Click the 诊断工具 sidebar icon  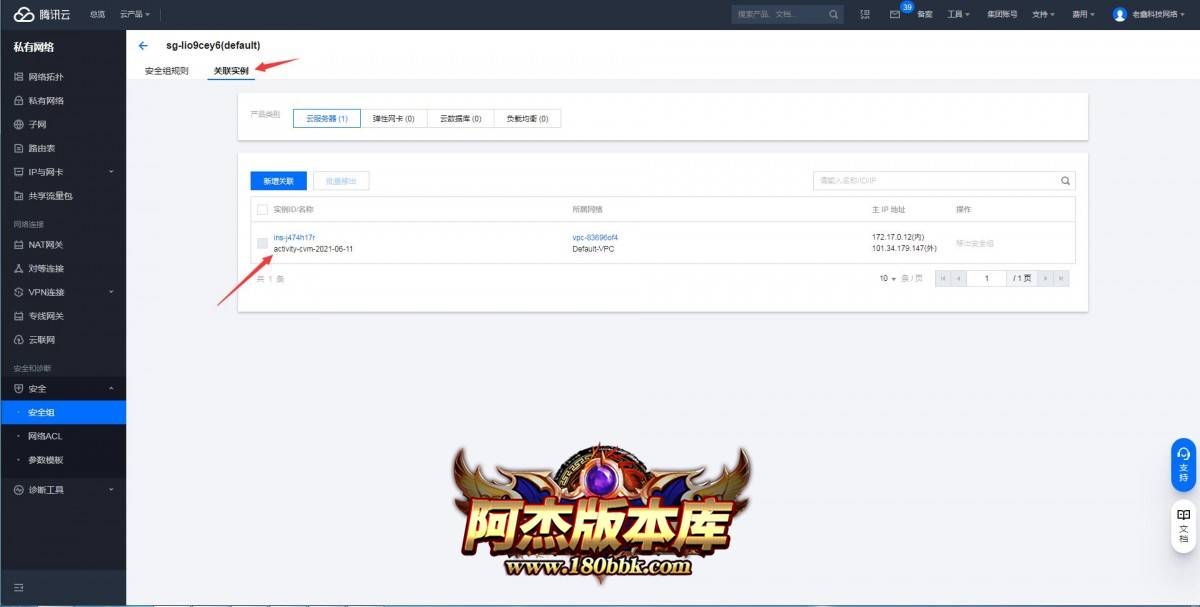[18, 490]
